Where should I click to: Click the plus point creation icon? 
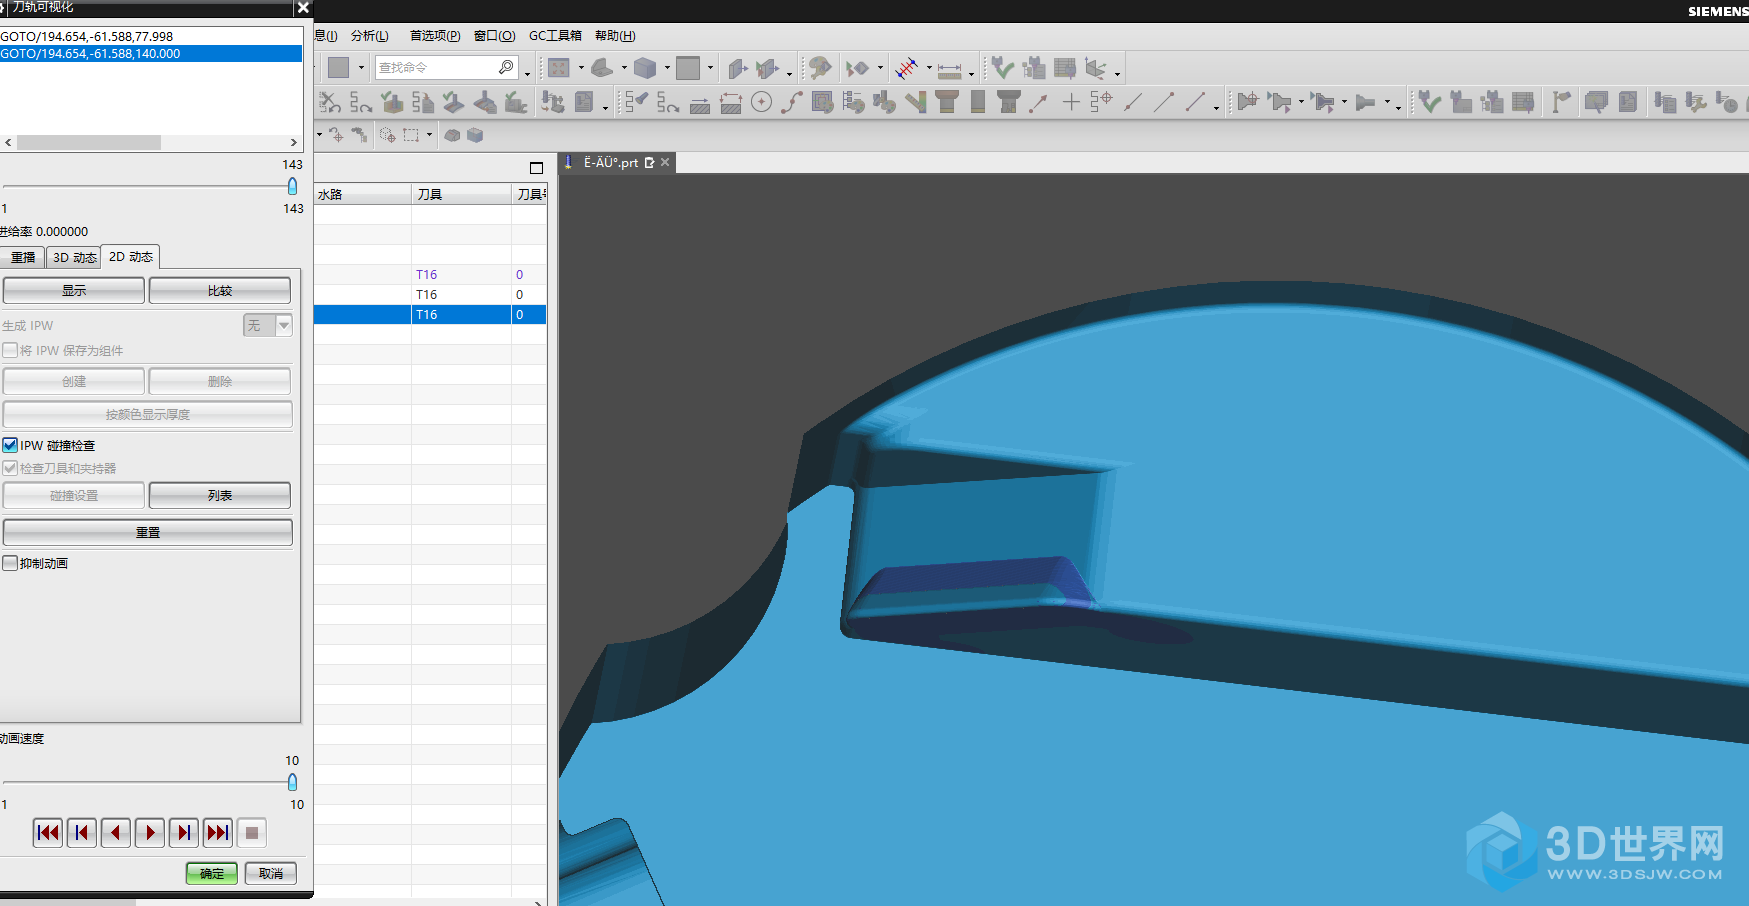tap(1071, 102)
